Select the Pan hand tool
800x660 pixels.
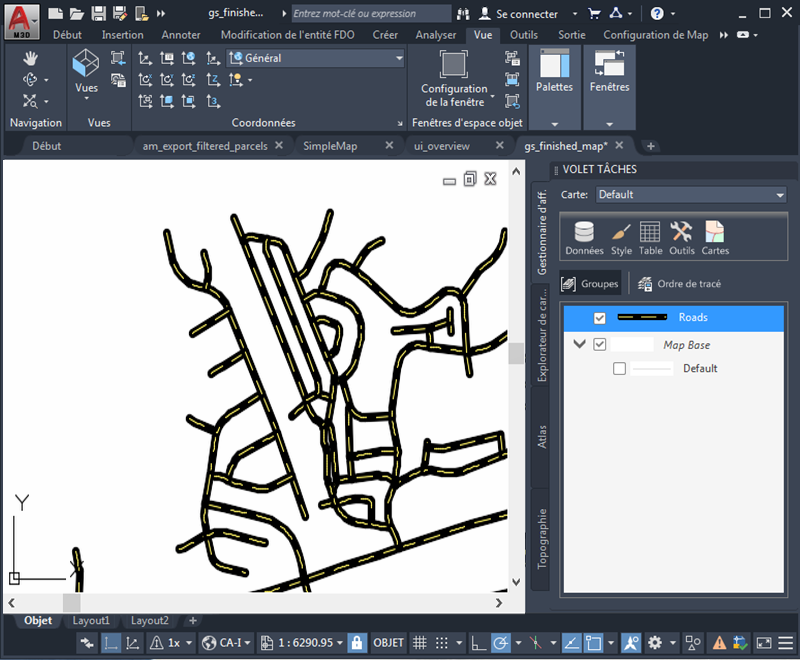coord(30,58)
